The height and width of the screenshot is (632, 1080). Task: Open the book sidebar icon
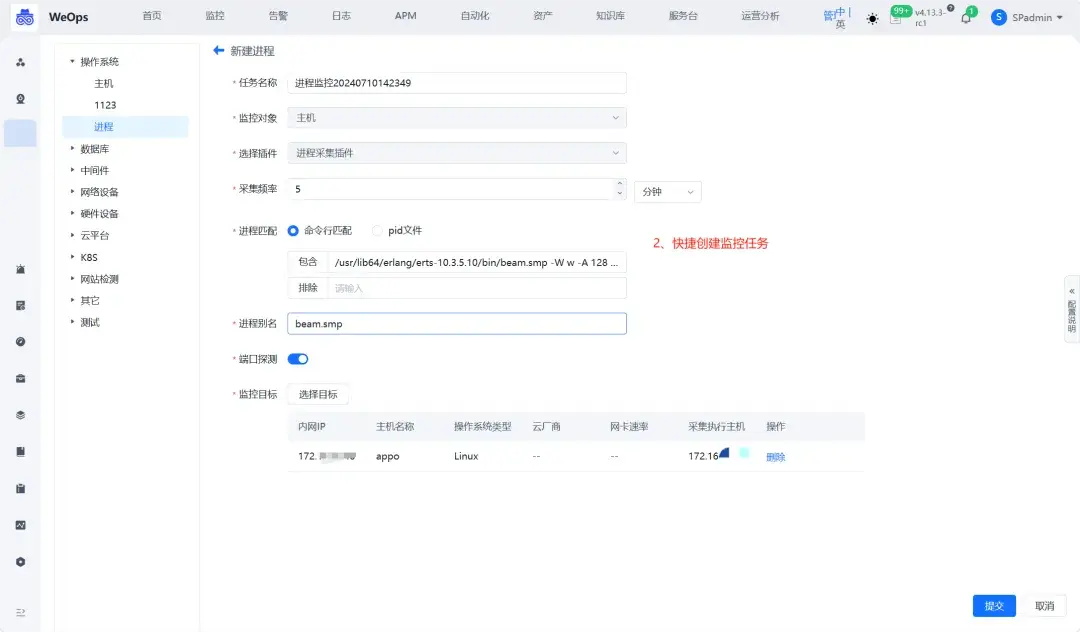pyautogui.click(x=21, y=452)
